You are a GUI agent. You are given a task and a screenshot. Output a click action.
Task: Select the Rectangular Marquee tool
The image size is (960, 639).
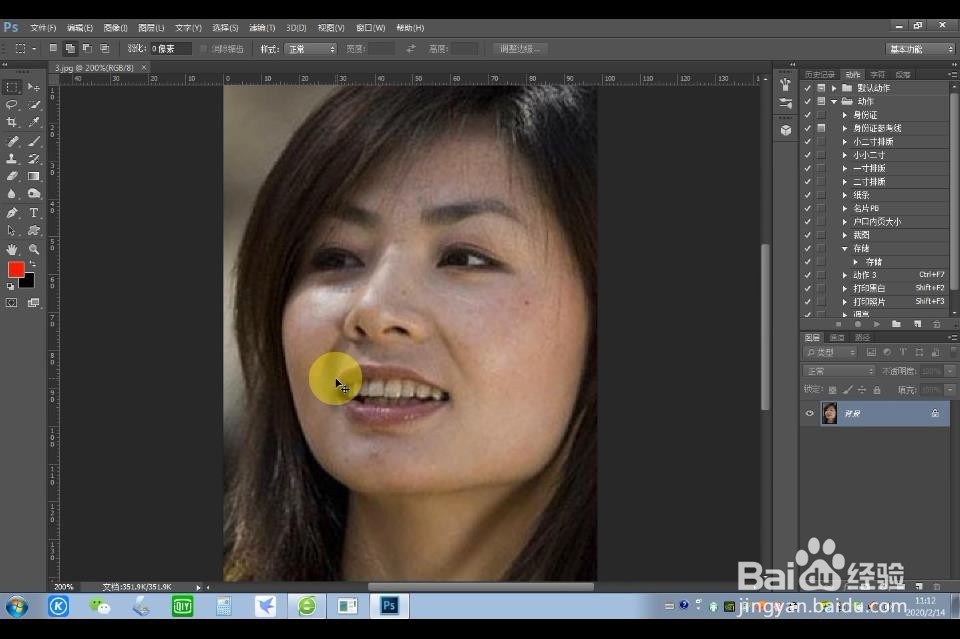pyautogui.click(x=12, y=87)
